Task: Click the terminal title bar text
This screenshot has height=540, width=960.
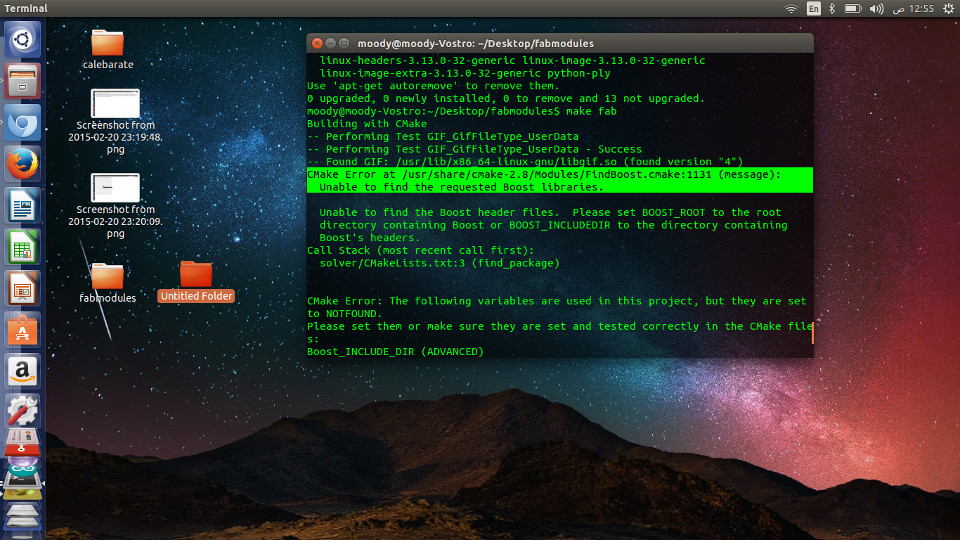Action: coord(476,43)
